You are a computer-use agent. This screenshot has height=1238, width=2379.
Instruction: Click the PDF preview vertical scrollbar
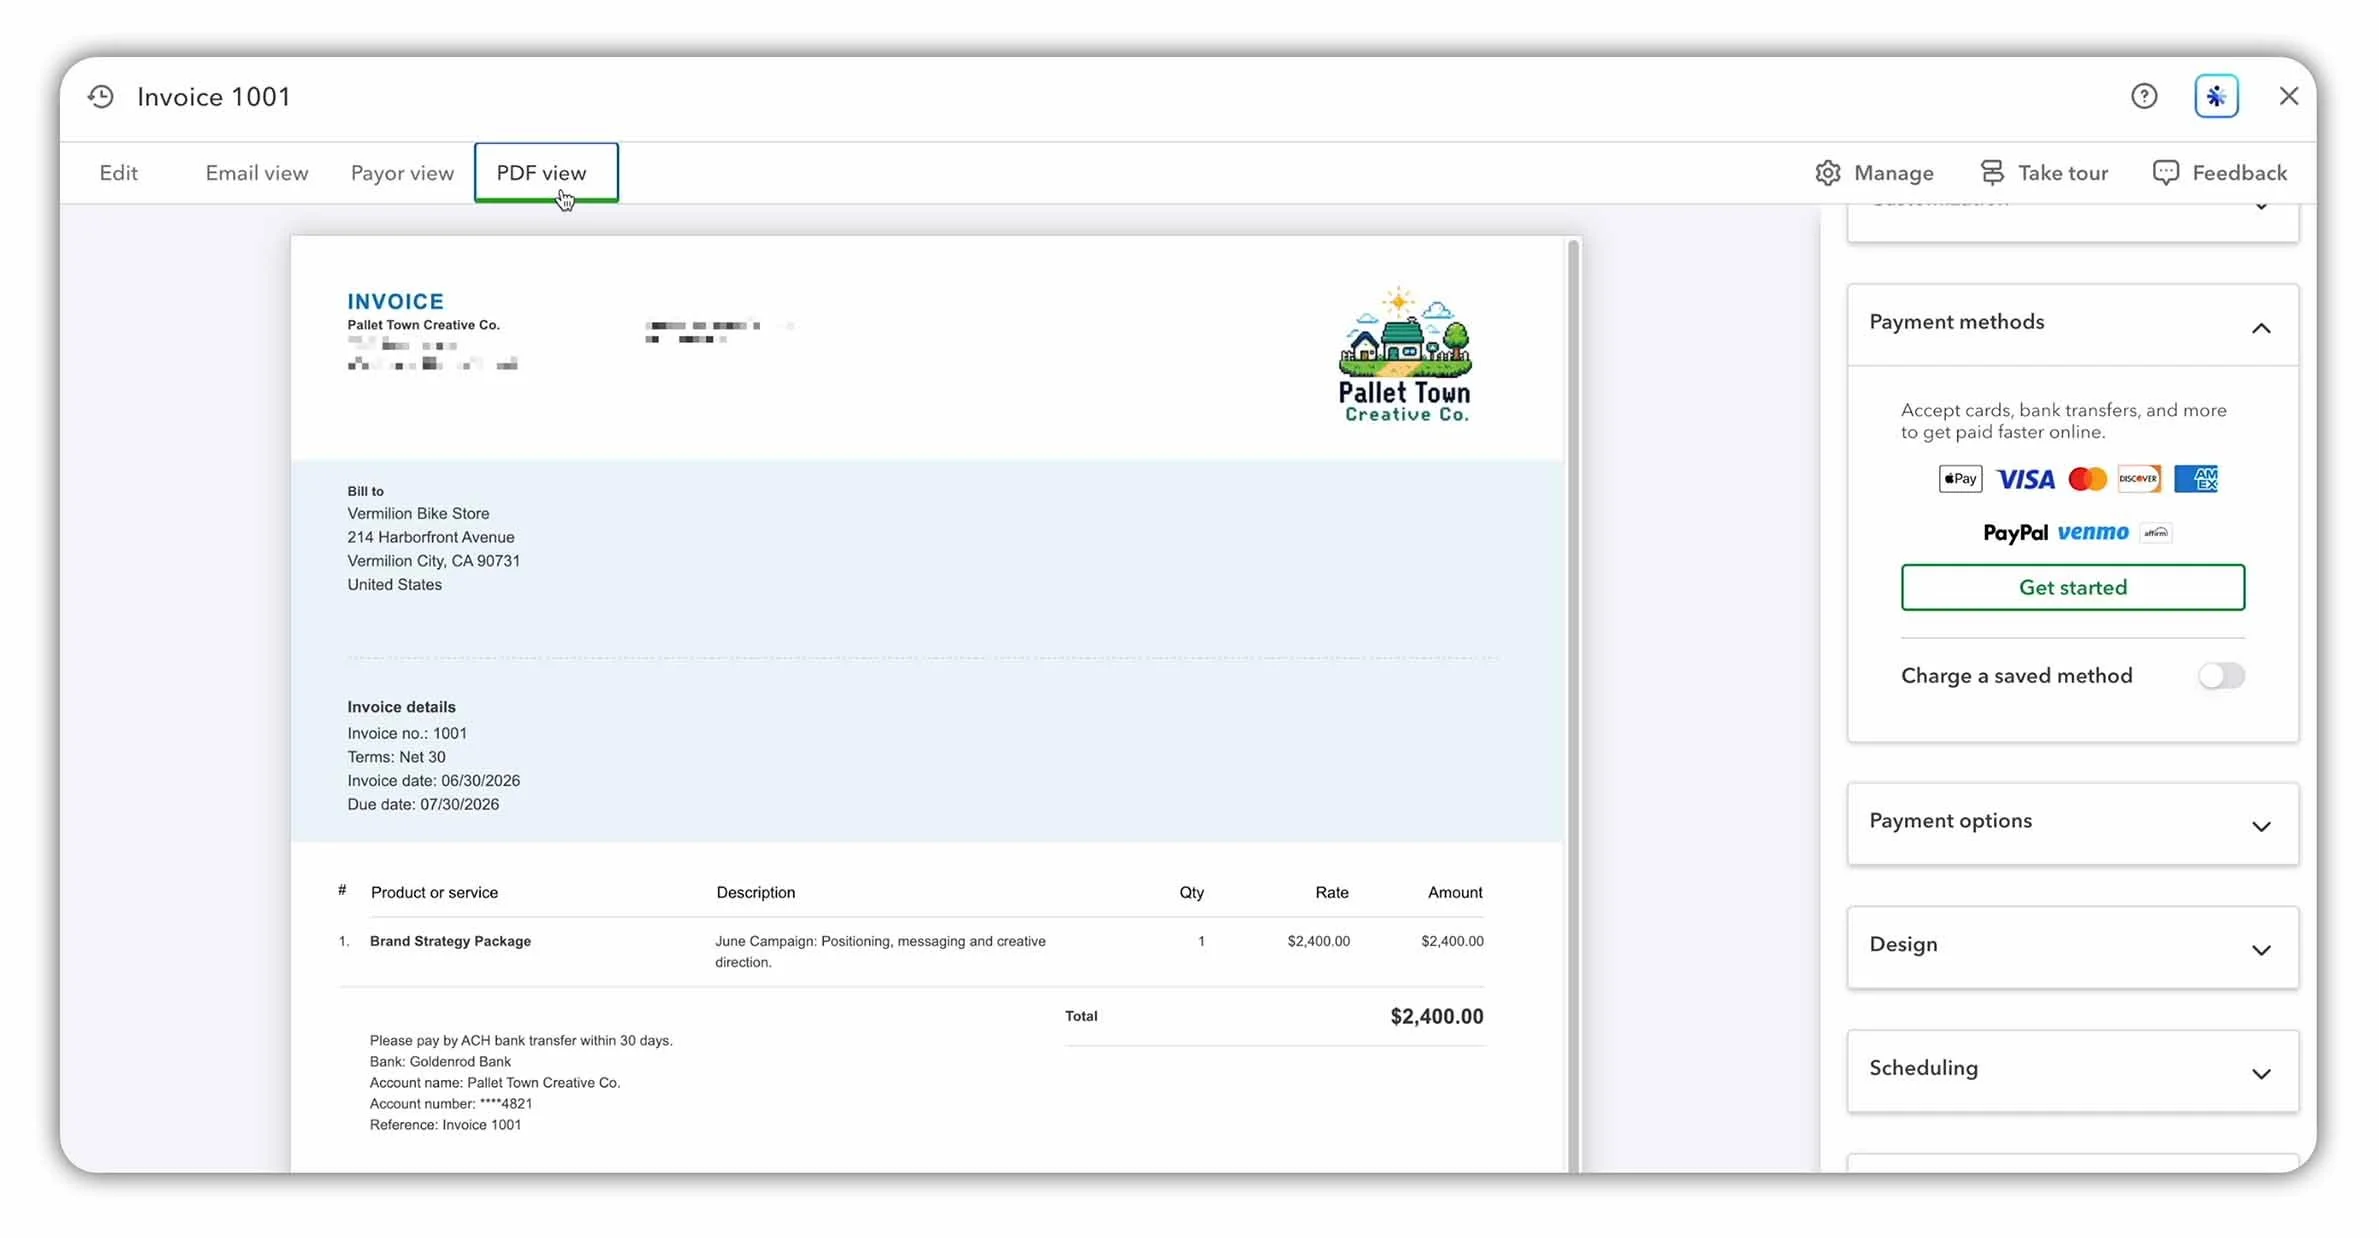[x=1574, y=705]
